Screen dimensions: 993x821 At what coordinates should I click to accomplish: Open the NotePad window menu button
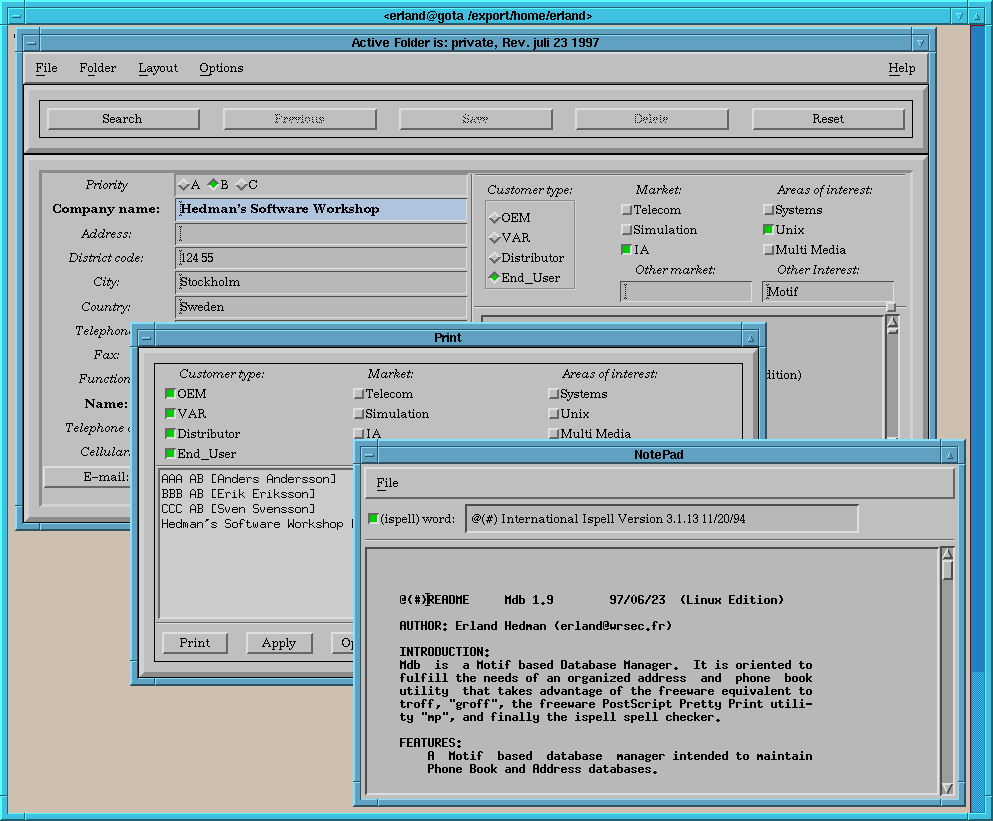click(x=368, y=455)
